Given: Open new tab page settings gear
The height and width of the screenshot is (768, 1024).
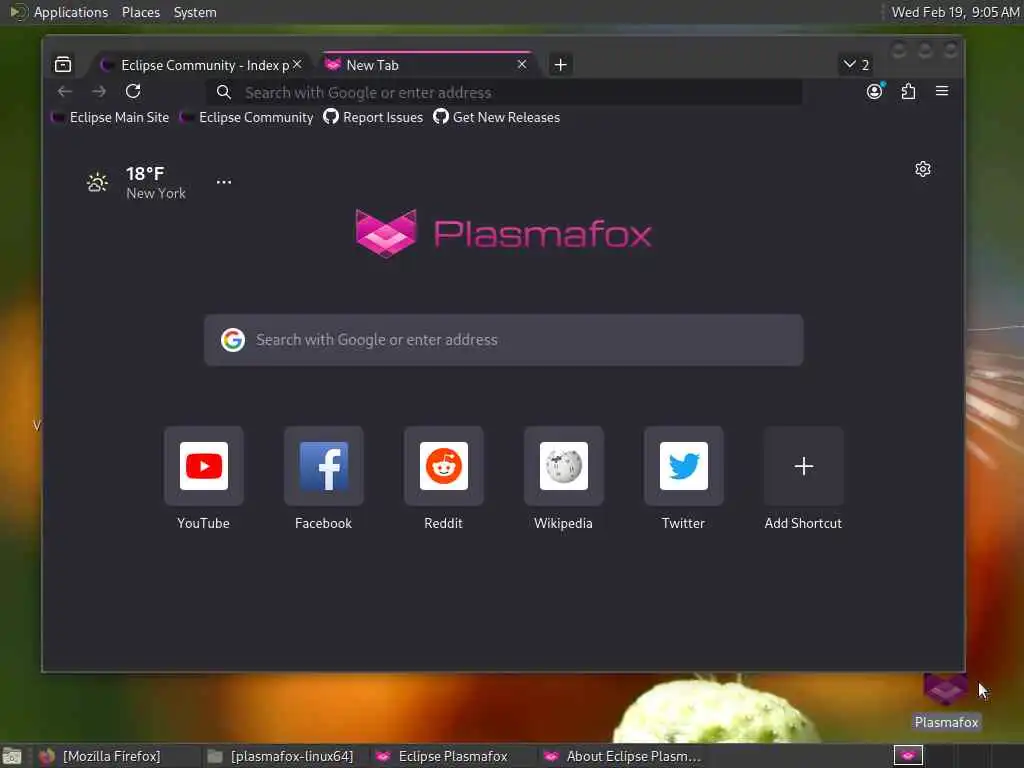Looking at the screenshot, I should click(x=923, y=169).
